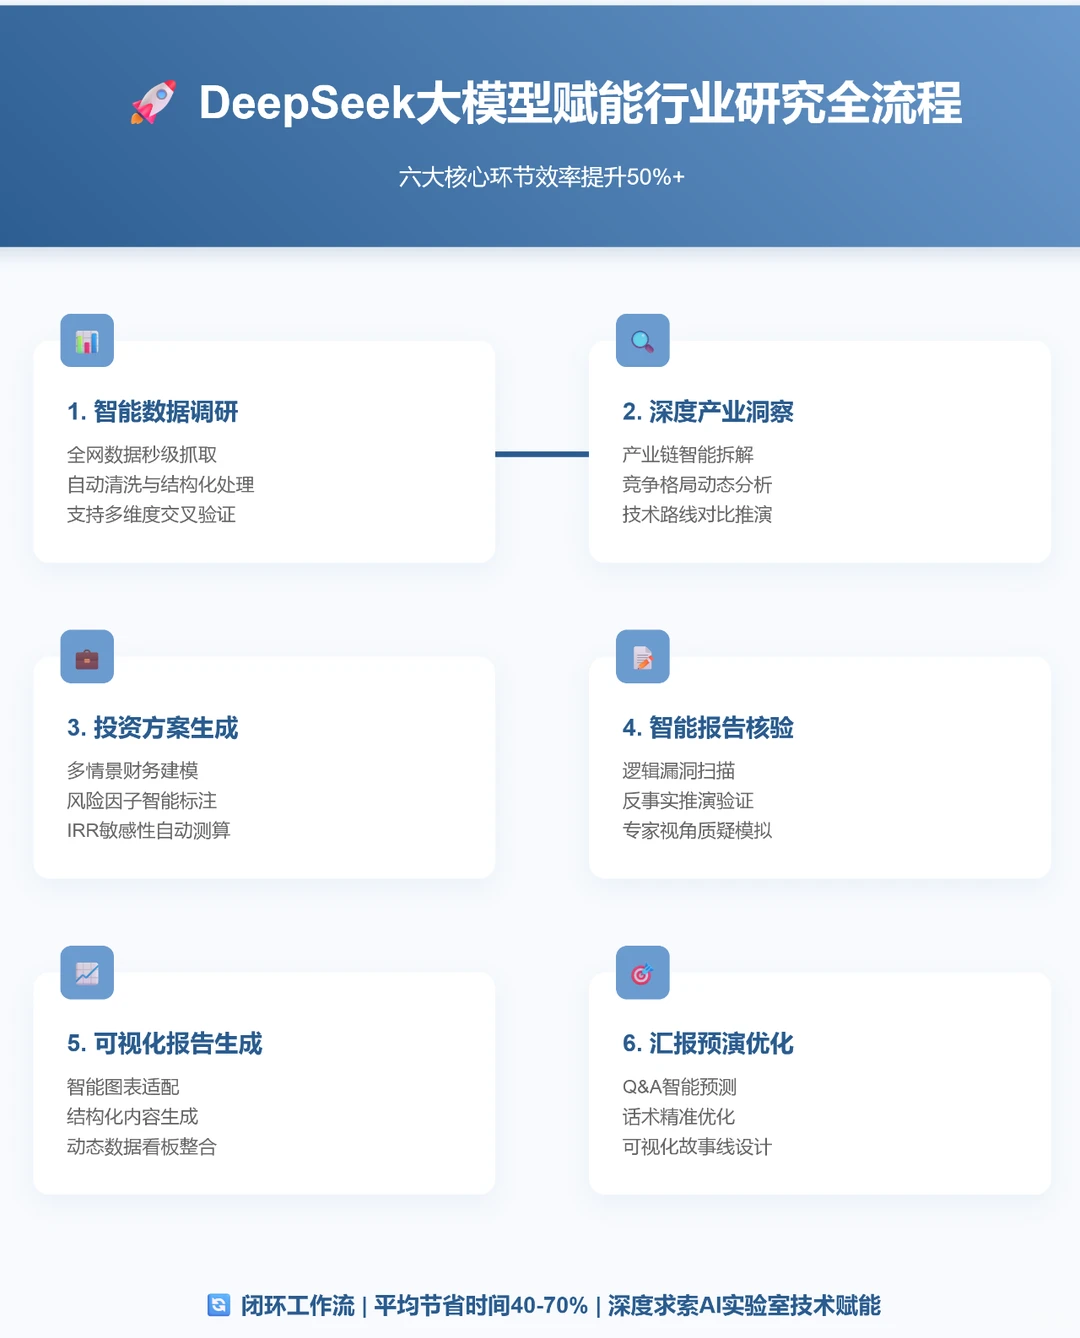Click footer text '平均节省时间40-70%'

(481, 1306)
